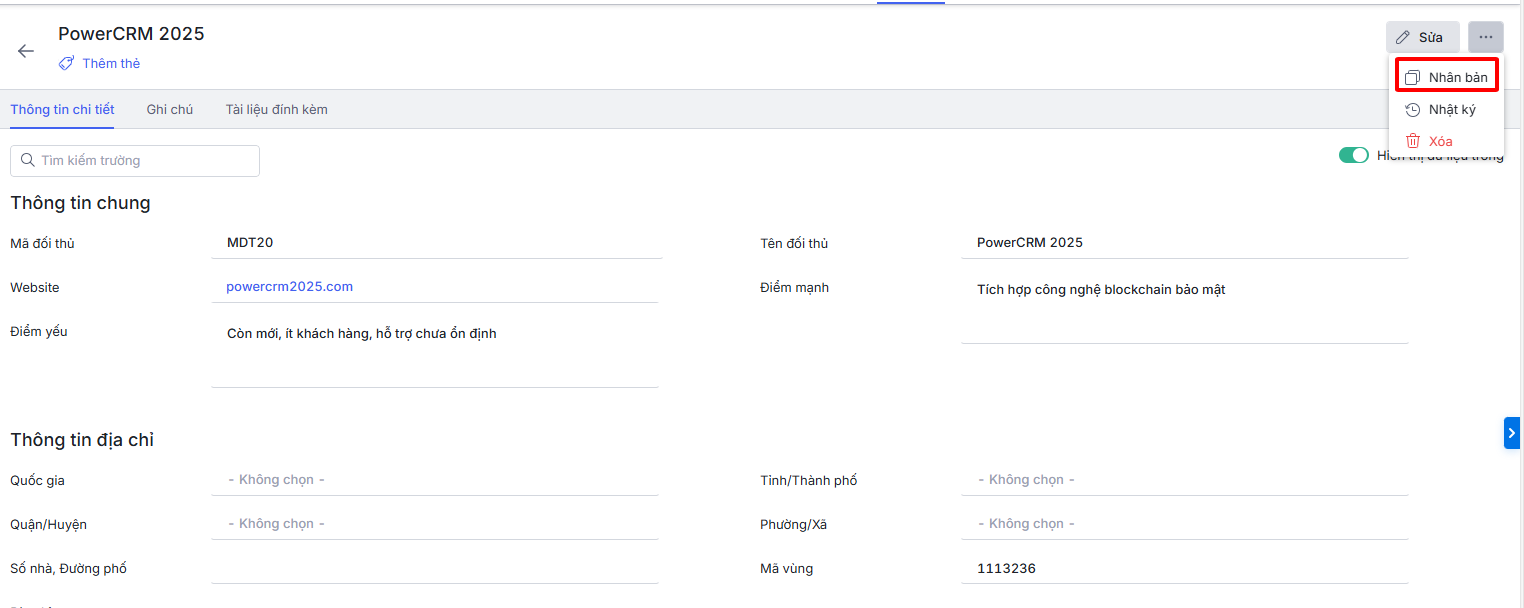This screenshot has width=1524, height=608.
Task: Click the Điểm yếu text field
Action: [434, 351]
